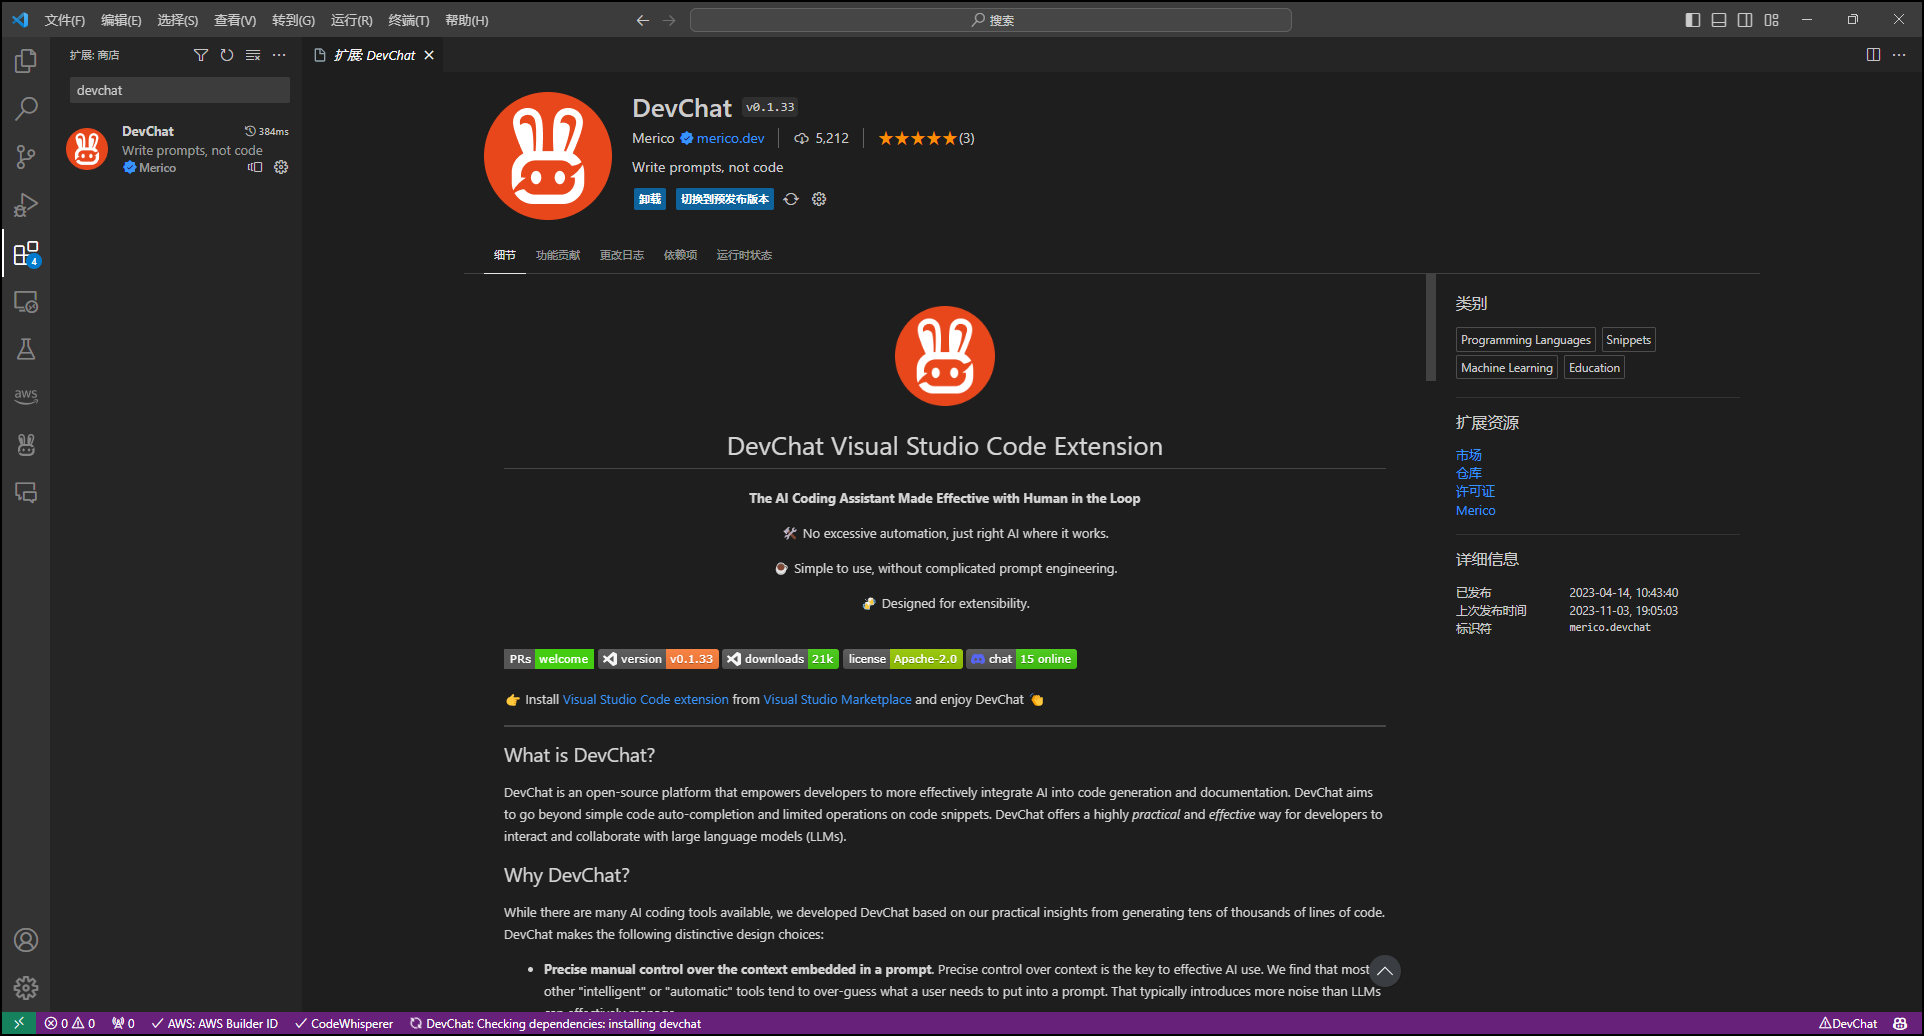Click the 卸载 uninstall button
The height and width of the screenshot is (1036, 1924).
(x=650, y=199)
